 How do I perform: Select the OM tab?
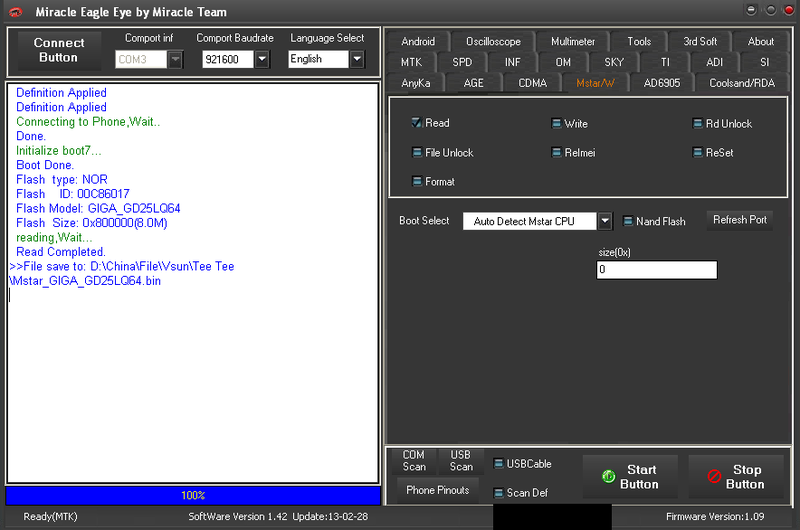[x=563, y=62]
